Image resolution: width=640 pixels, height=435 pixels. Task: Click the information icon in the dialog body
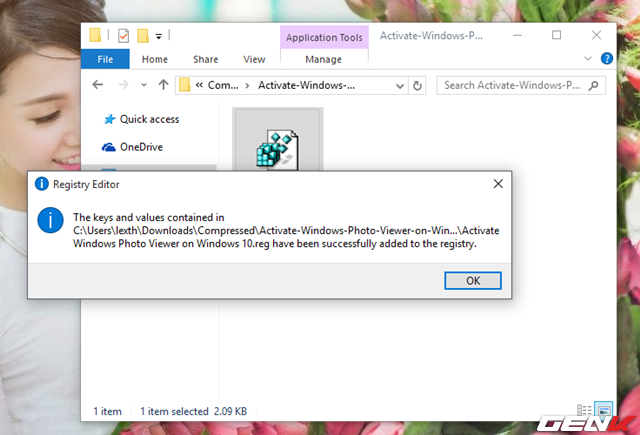pos(50,220)
